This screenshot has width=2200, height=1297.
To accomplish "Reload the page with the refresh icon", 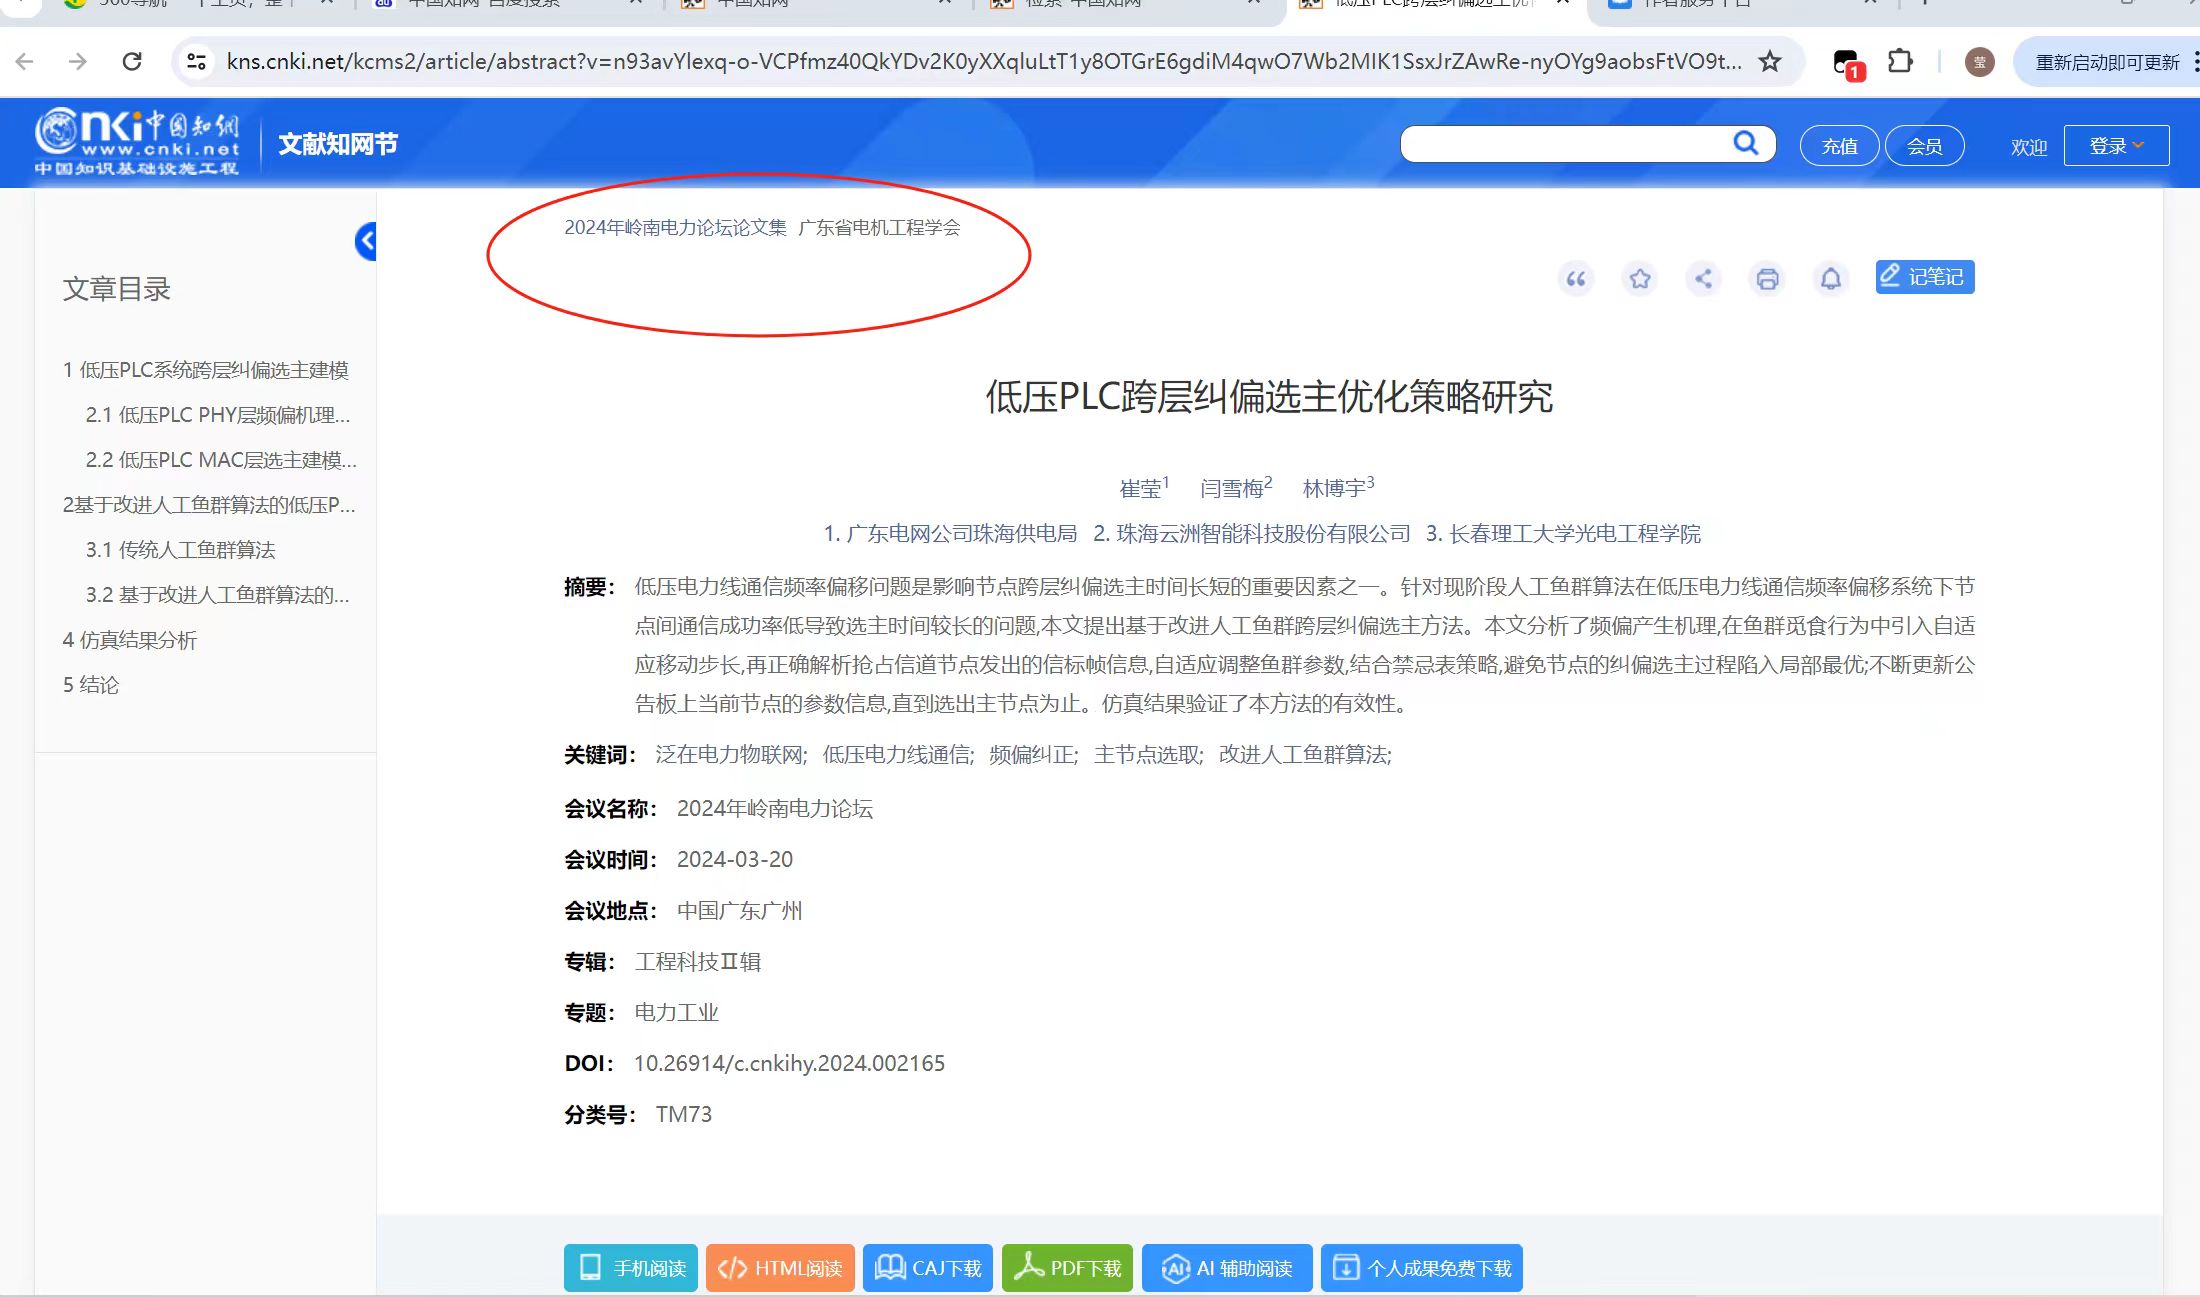I will coord(132,62).
